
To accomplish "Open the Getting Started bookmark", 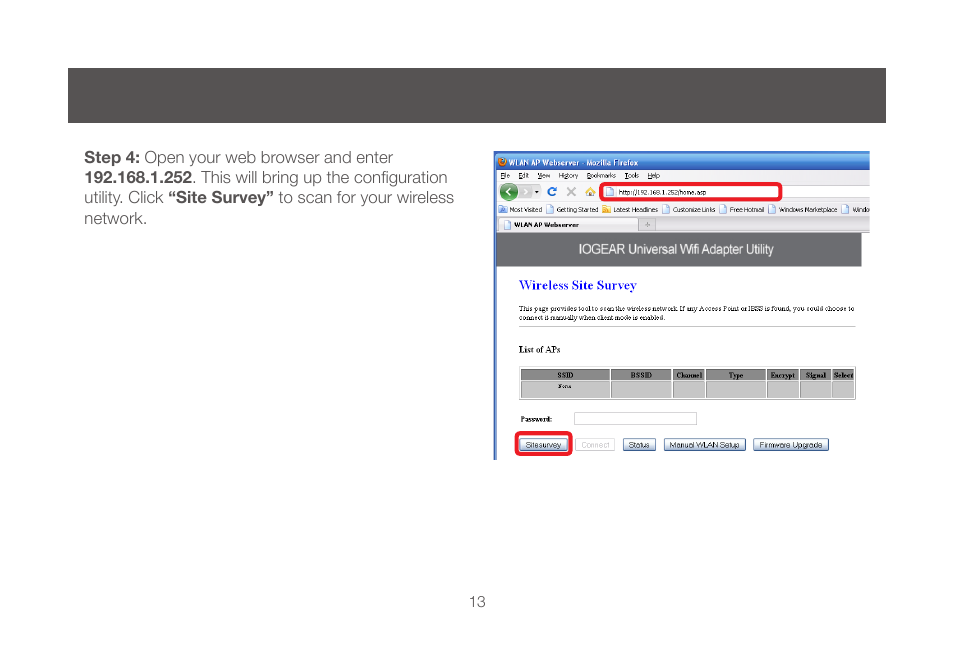I will click(573, 209).
